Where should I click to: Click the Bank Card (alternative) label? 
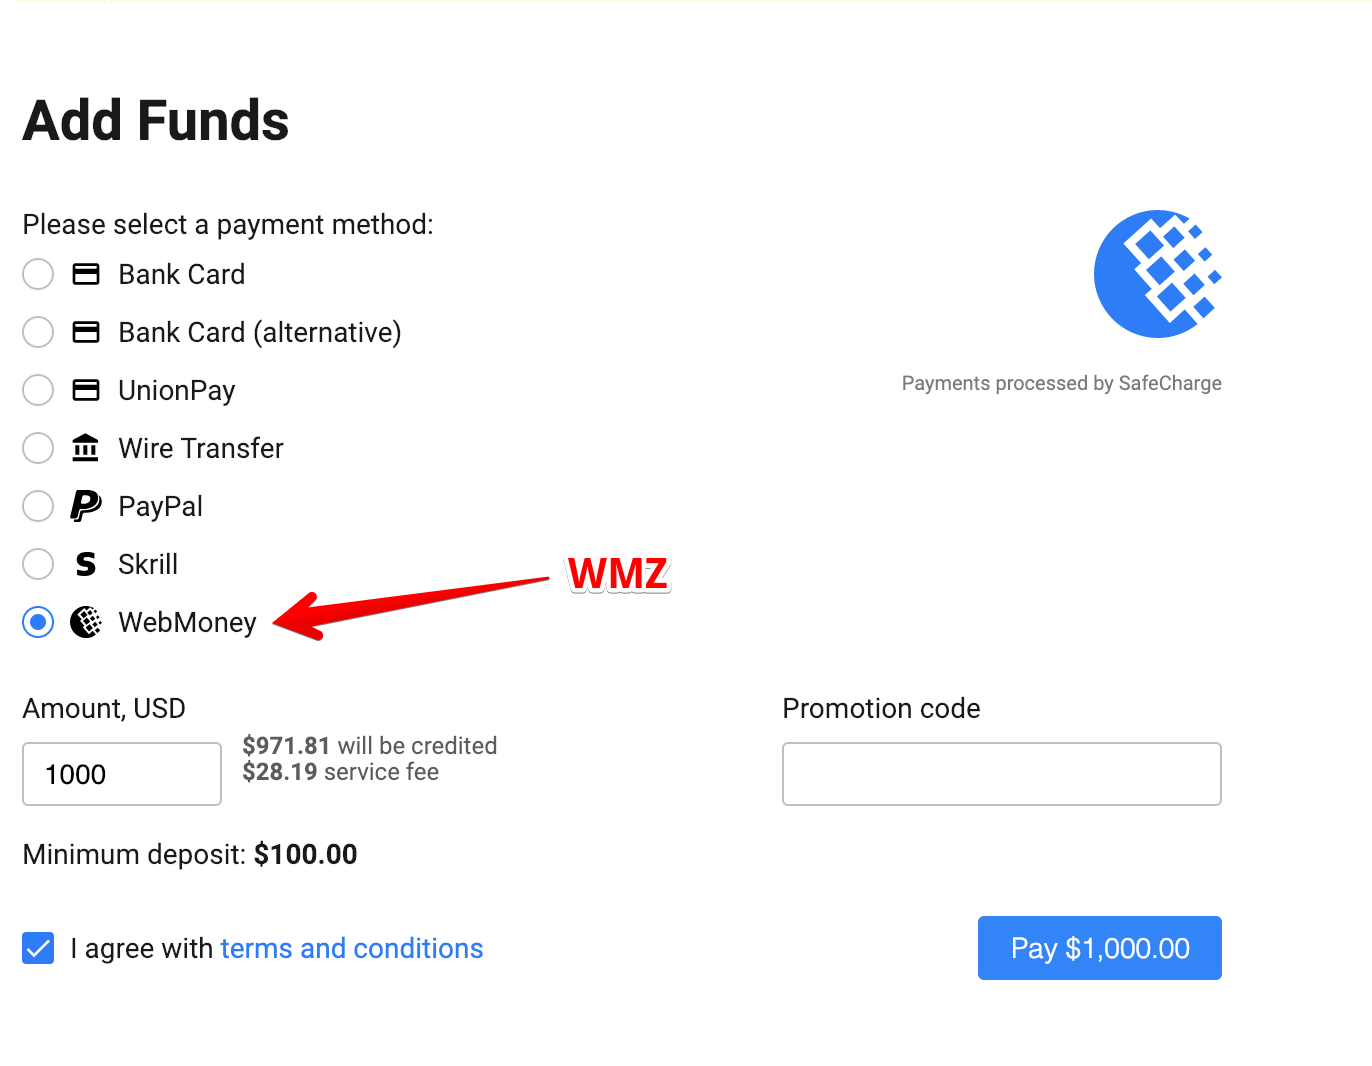click(259, 332)
